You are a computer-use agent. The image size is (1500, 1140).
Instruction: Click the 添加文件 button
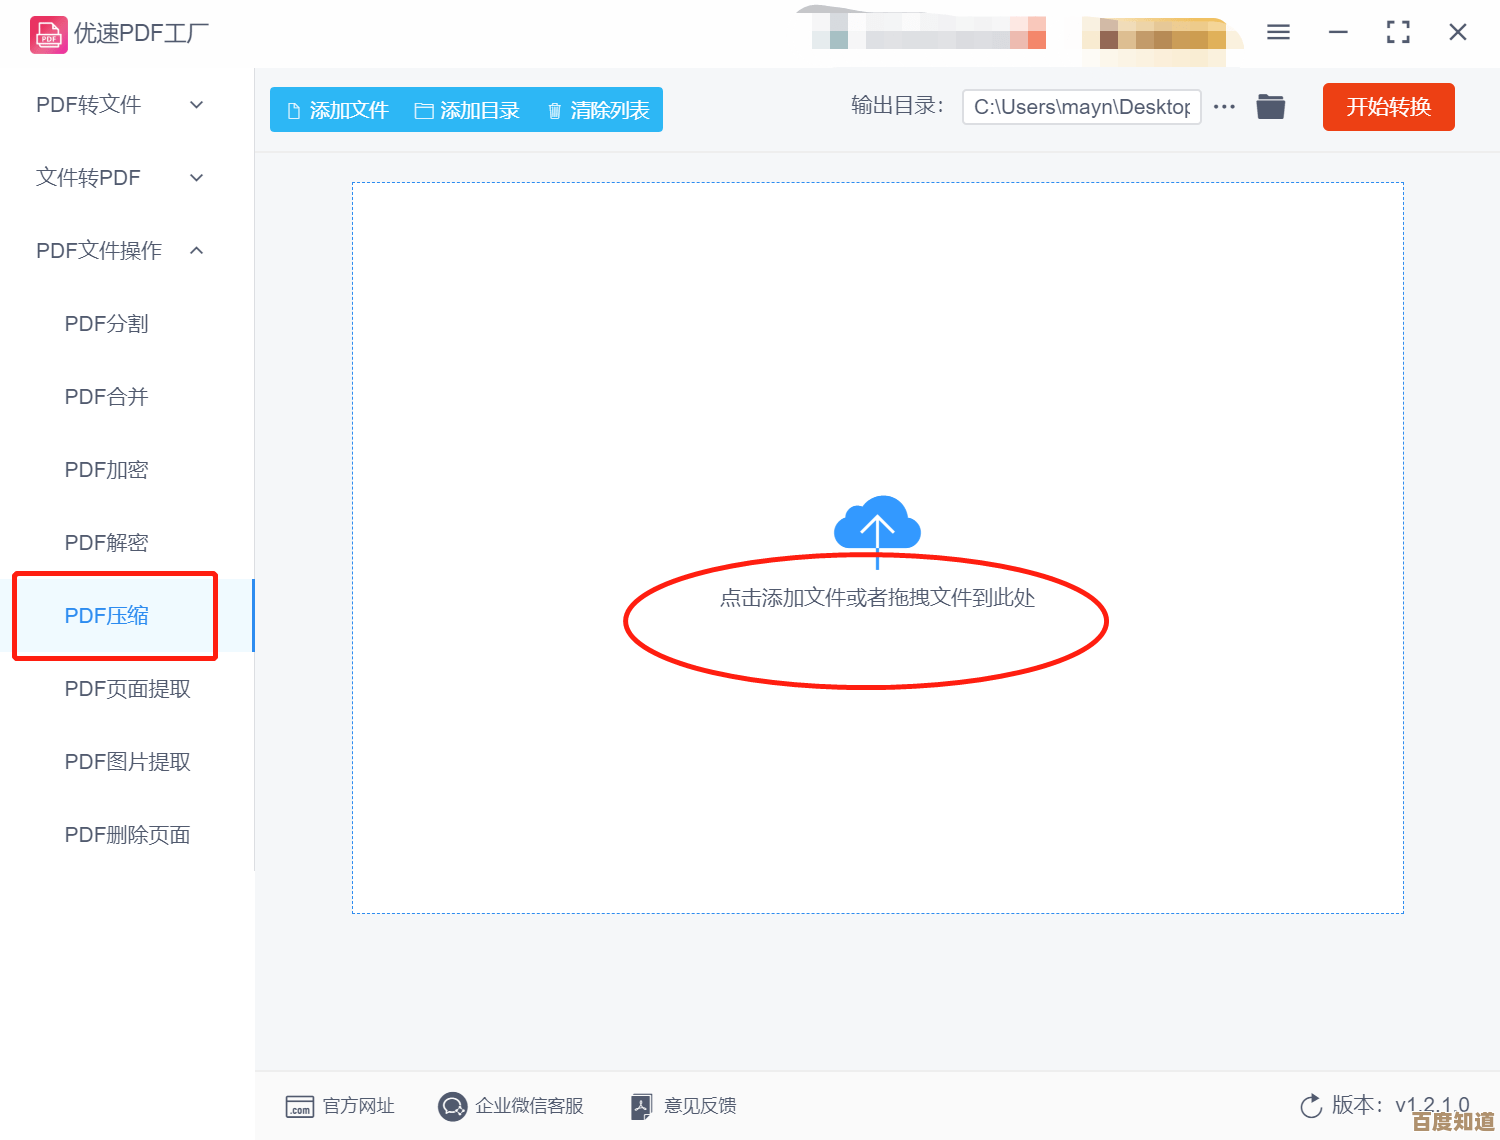pos(338,110)
